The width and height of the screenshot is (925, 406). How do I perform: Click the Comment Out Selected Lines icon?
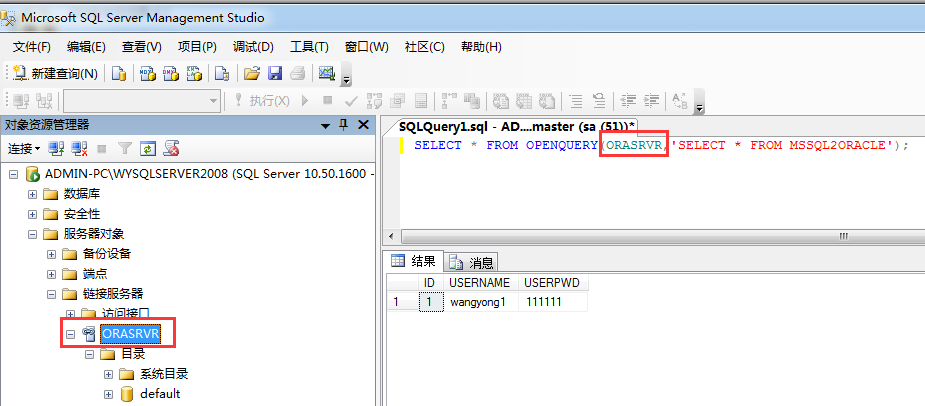[x=576, y=101]
